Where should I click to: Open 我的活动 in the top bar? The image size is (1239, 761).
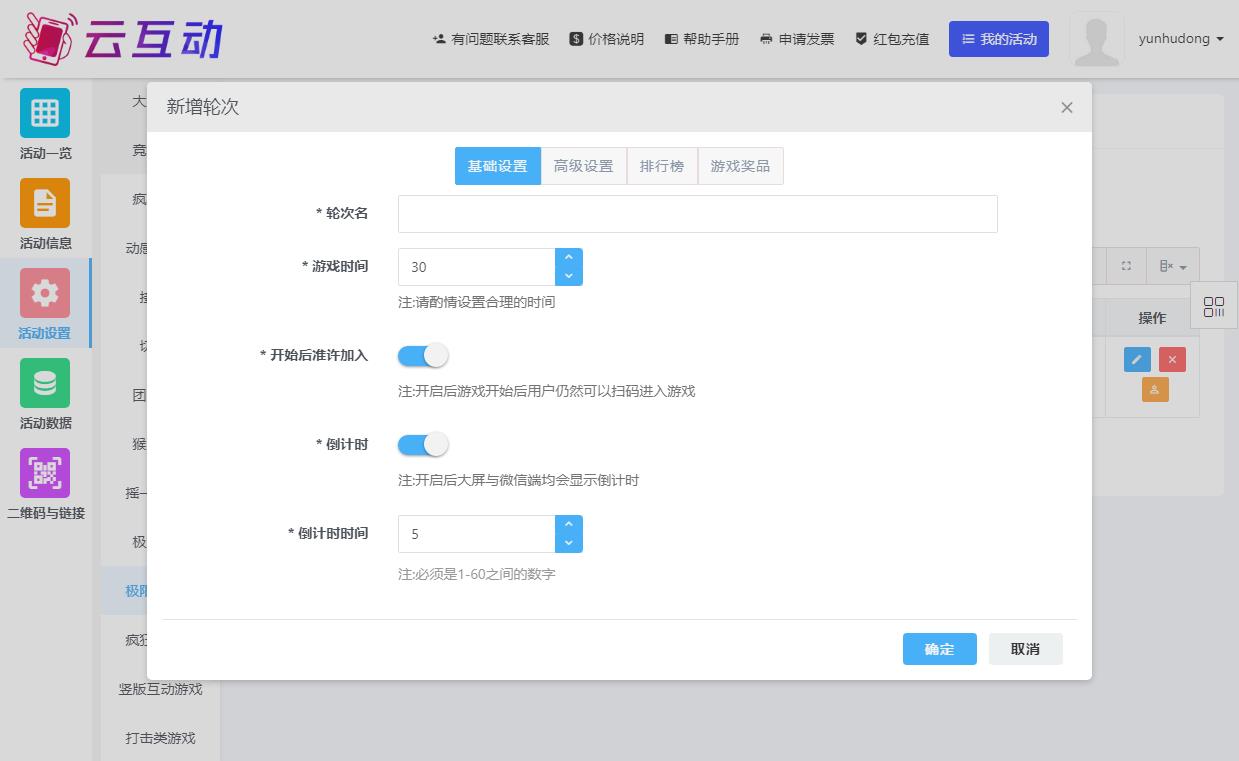998,39
